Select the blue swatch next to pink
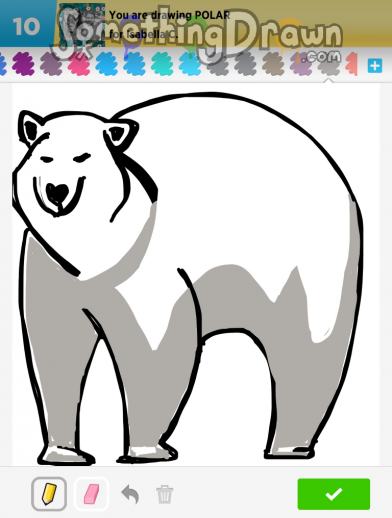This screenshot has height=518, width=392. coord(106,64)
